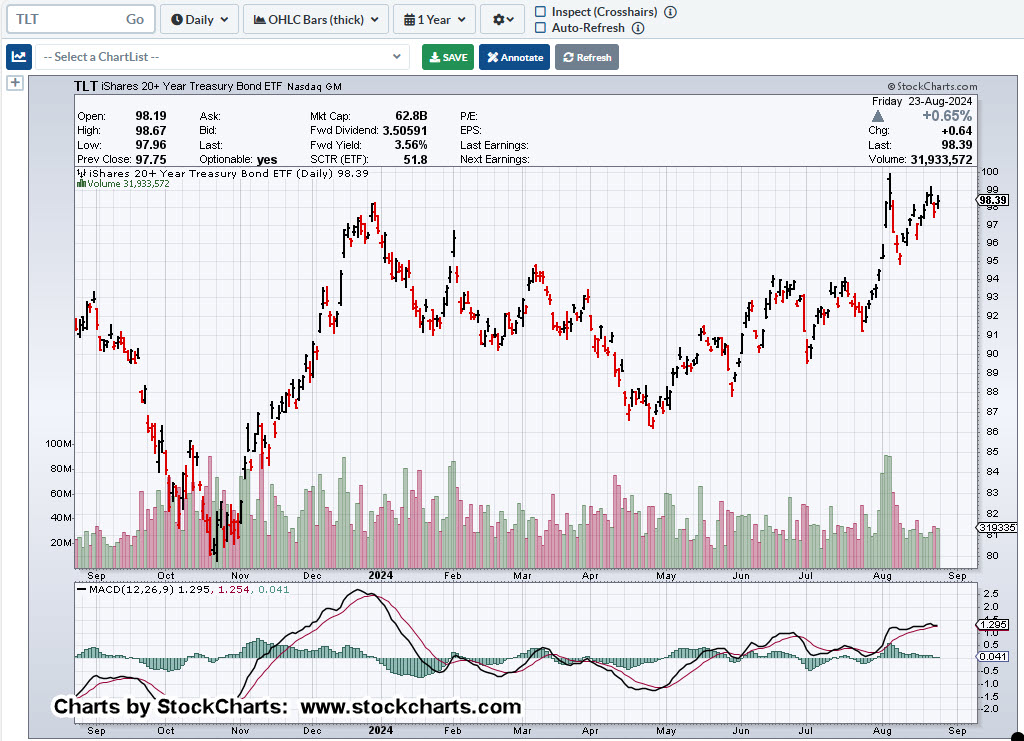The height and width of the screenshot is (741, 1024).
Task: Click into the TLT symbol input field
Action: pyautogui.click(x=65, y=19)
